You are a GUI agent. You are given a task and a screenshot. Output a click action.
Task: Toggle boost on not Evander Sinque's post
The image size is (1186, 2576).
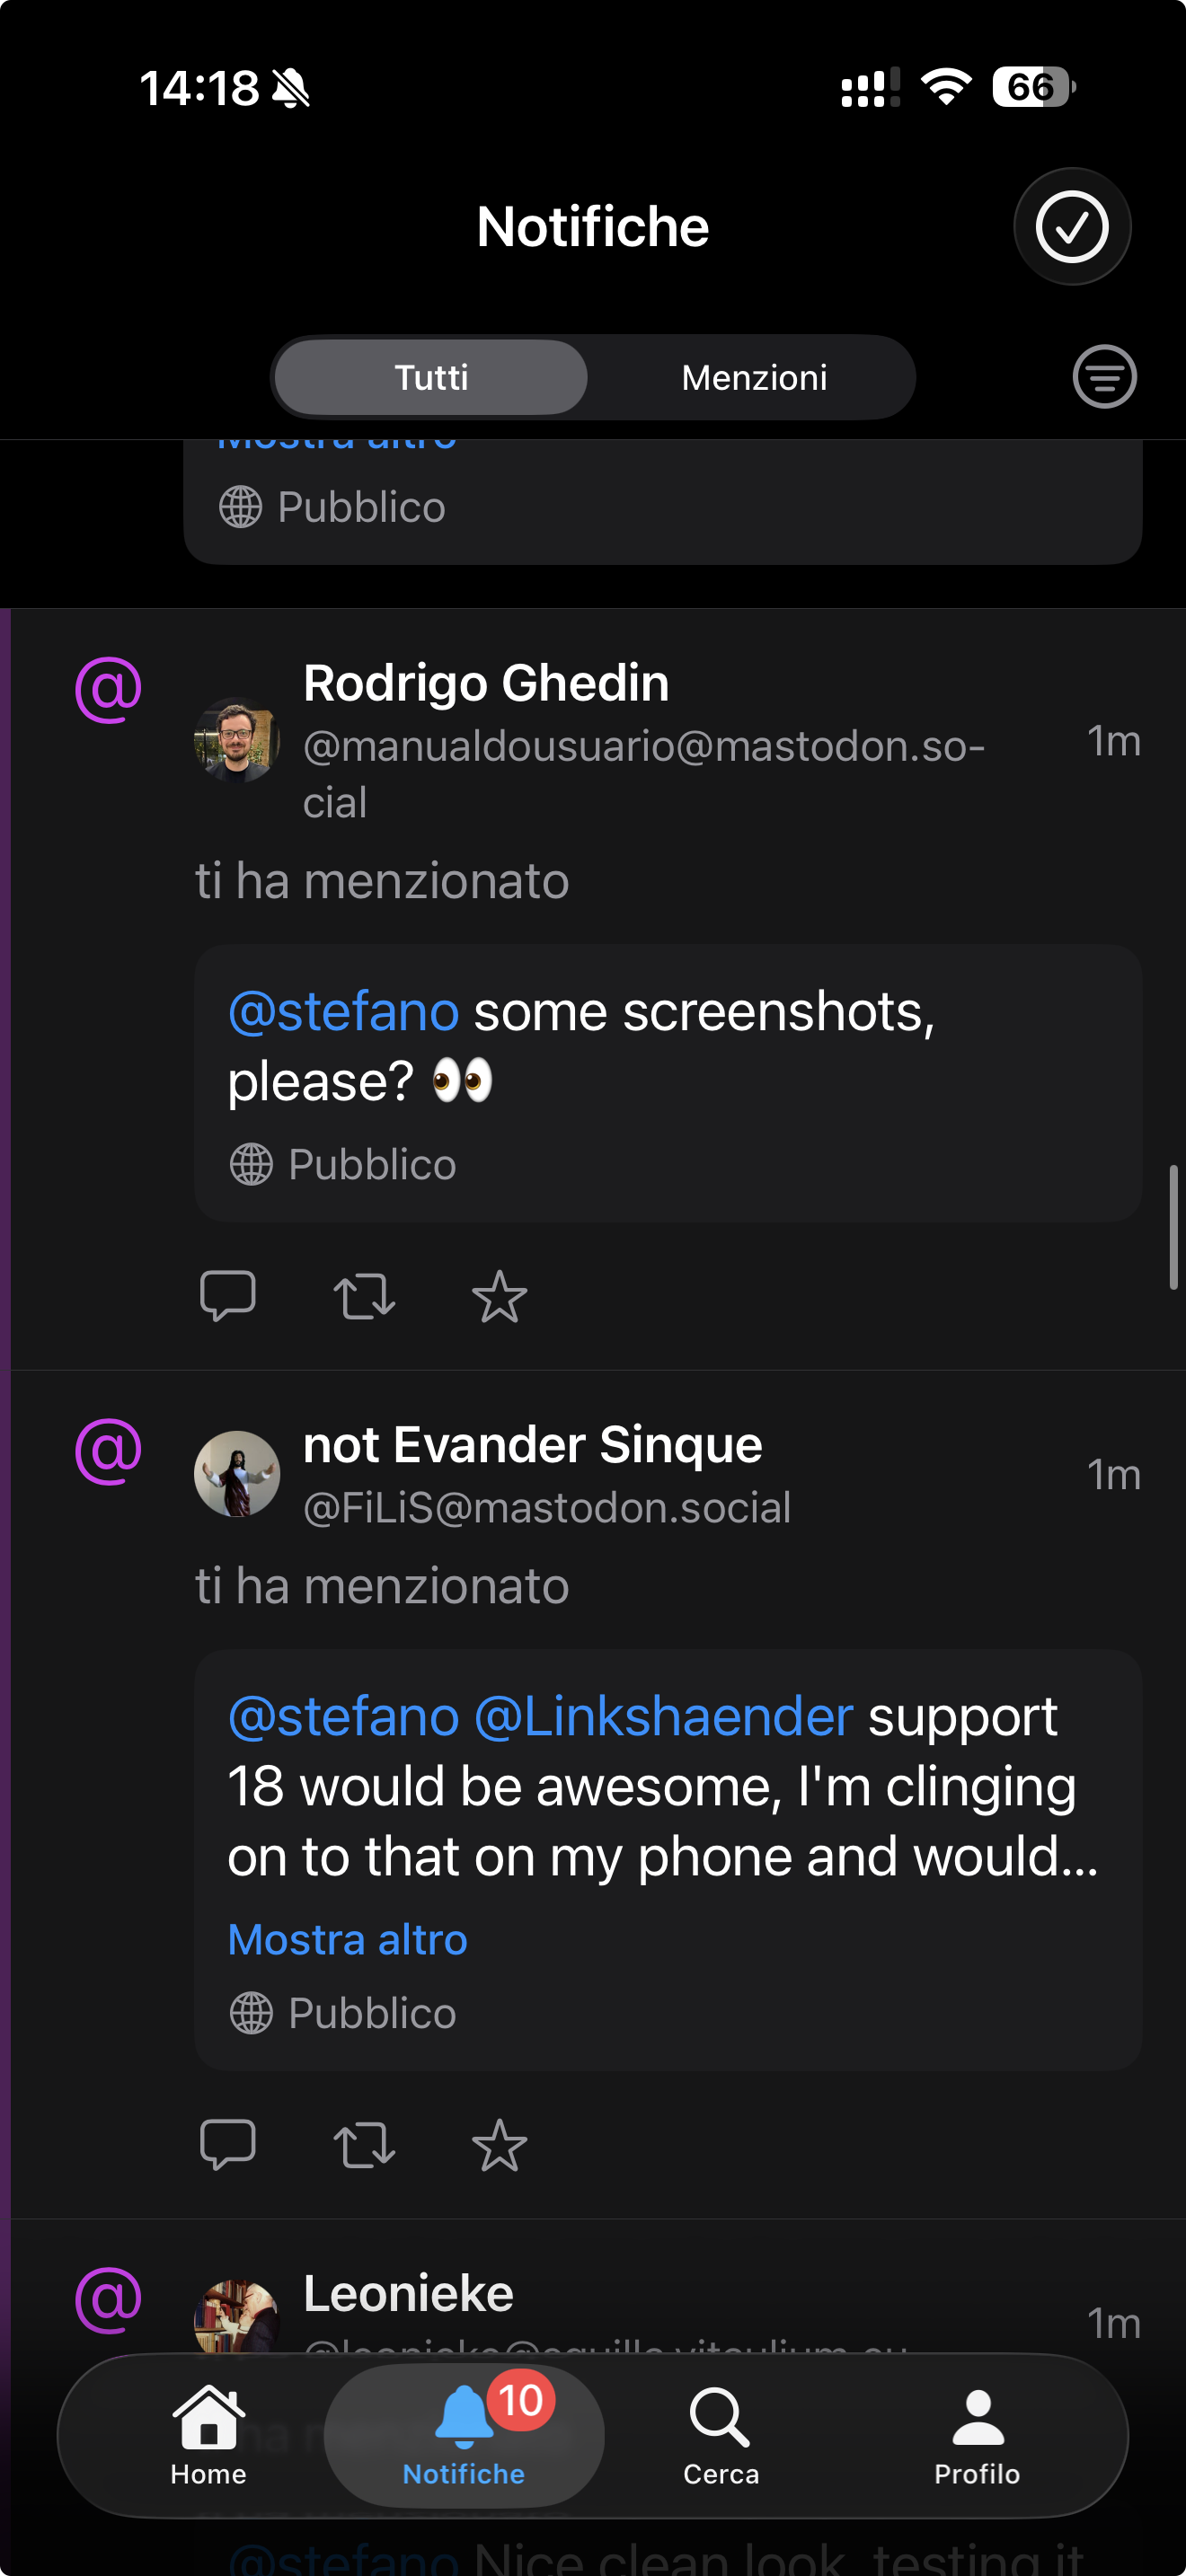[x=364, y=2145]
